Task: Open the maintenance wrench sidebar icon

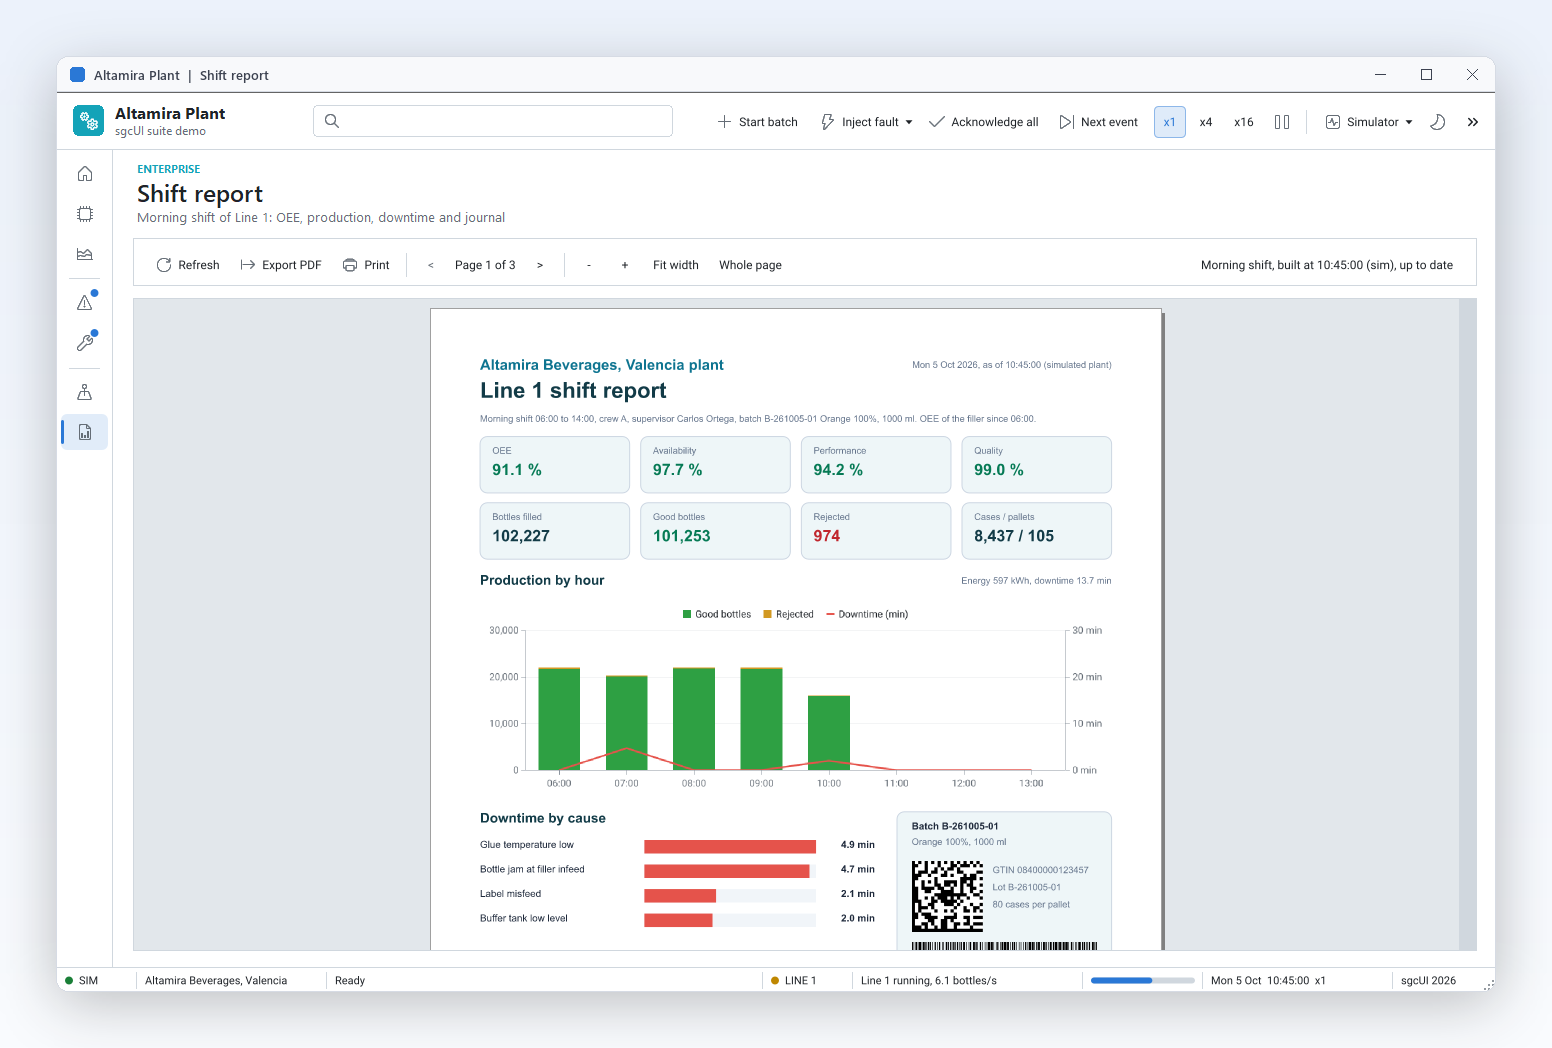Action: pos(85,342)
